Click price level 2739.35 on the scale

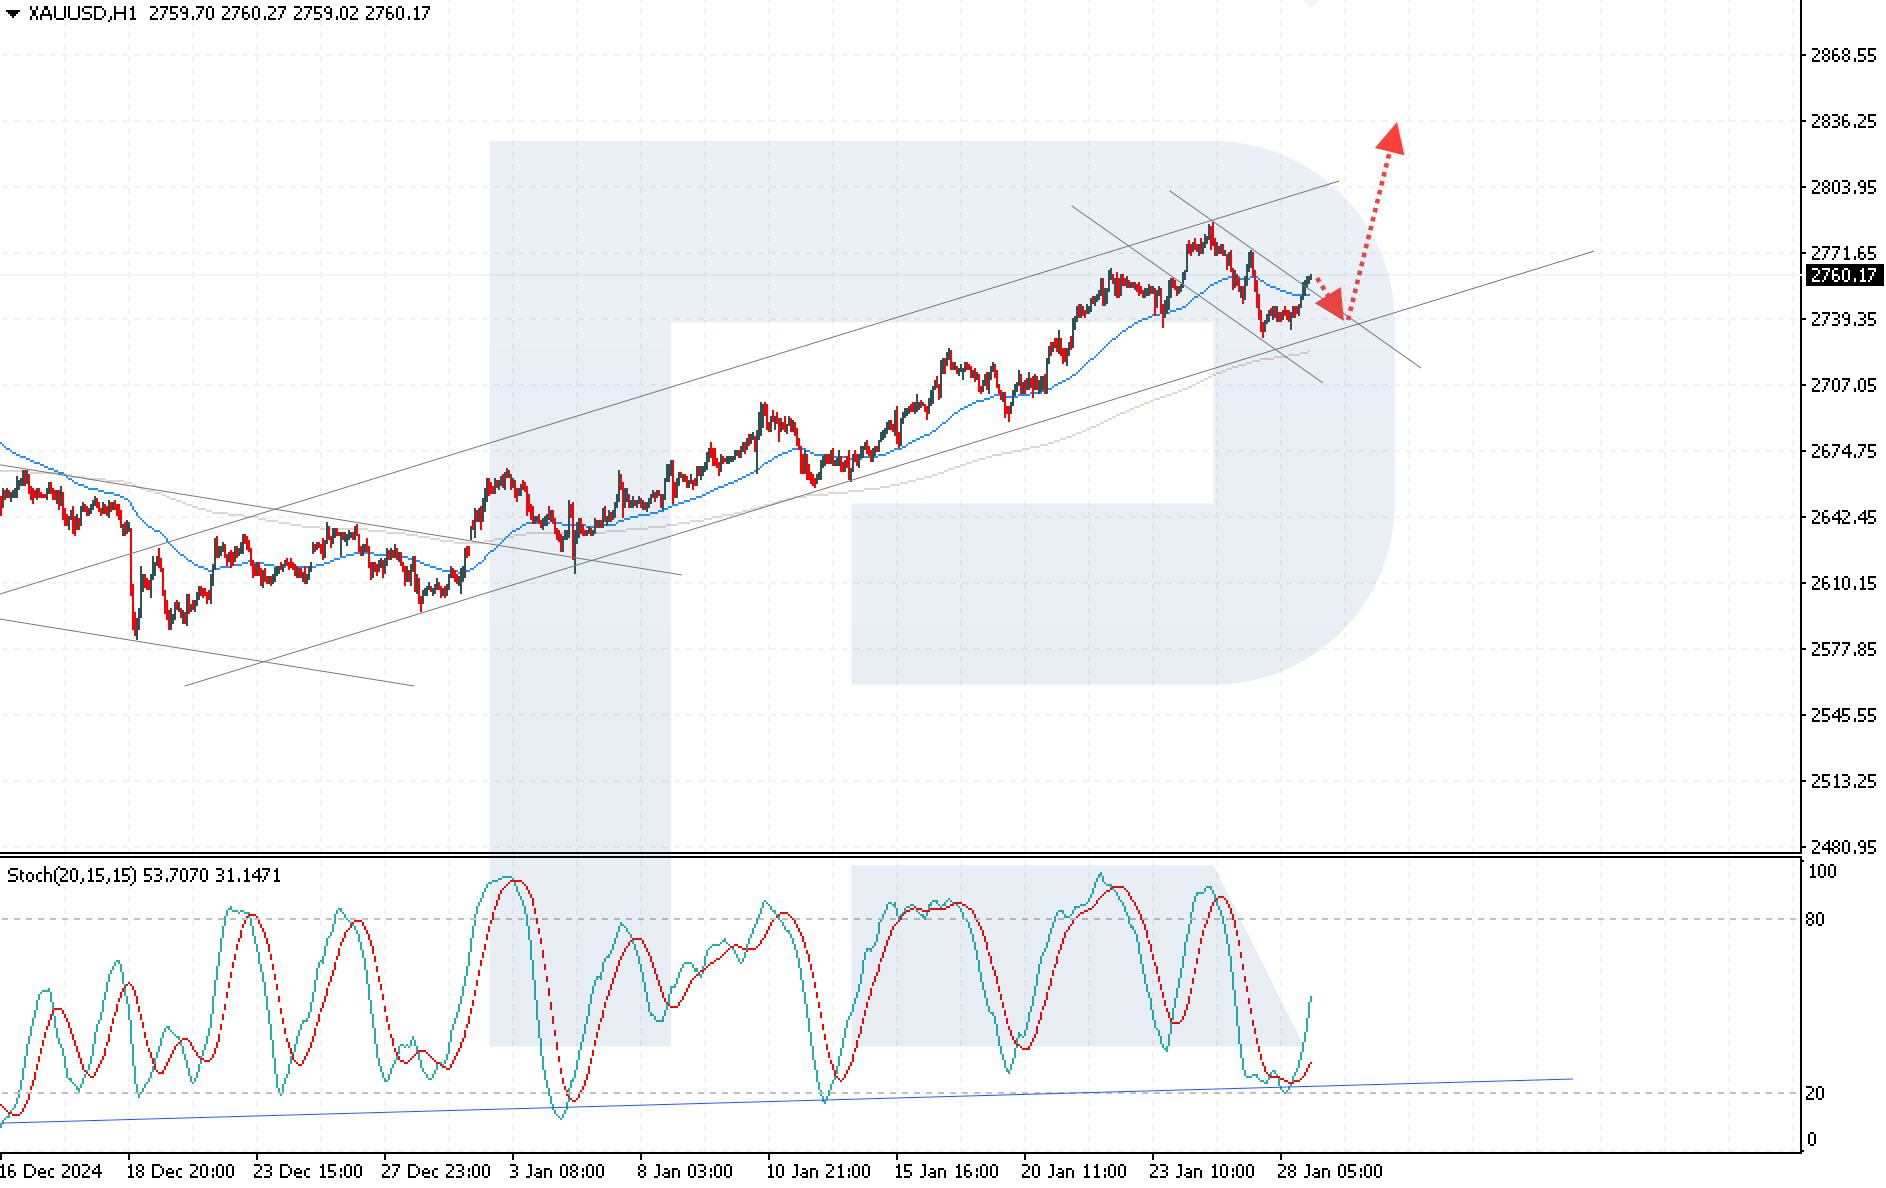[1843, 319]
